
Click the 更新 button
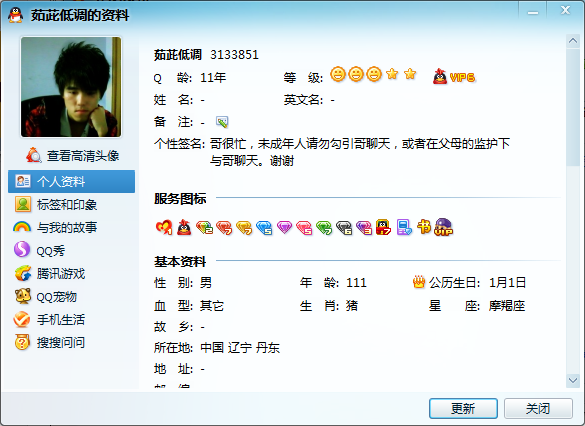tap(463, 408)
